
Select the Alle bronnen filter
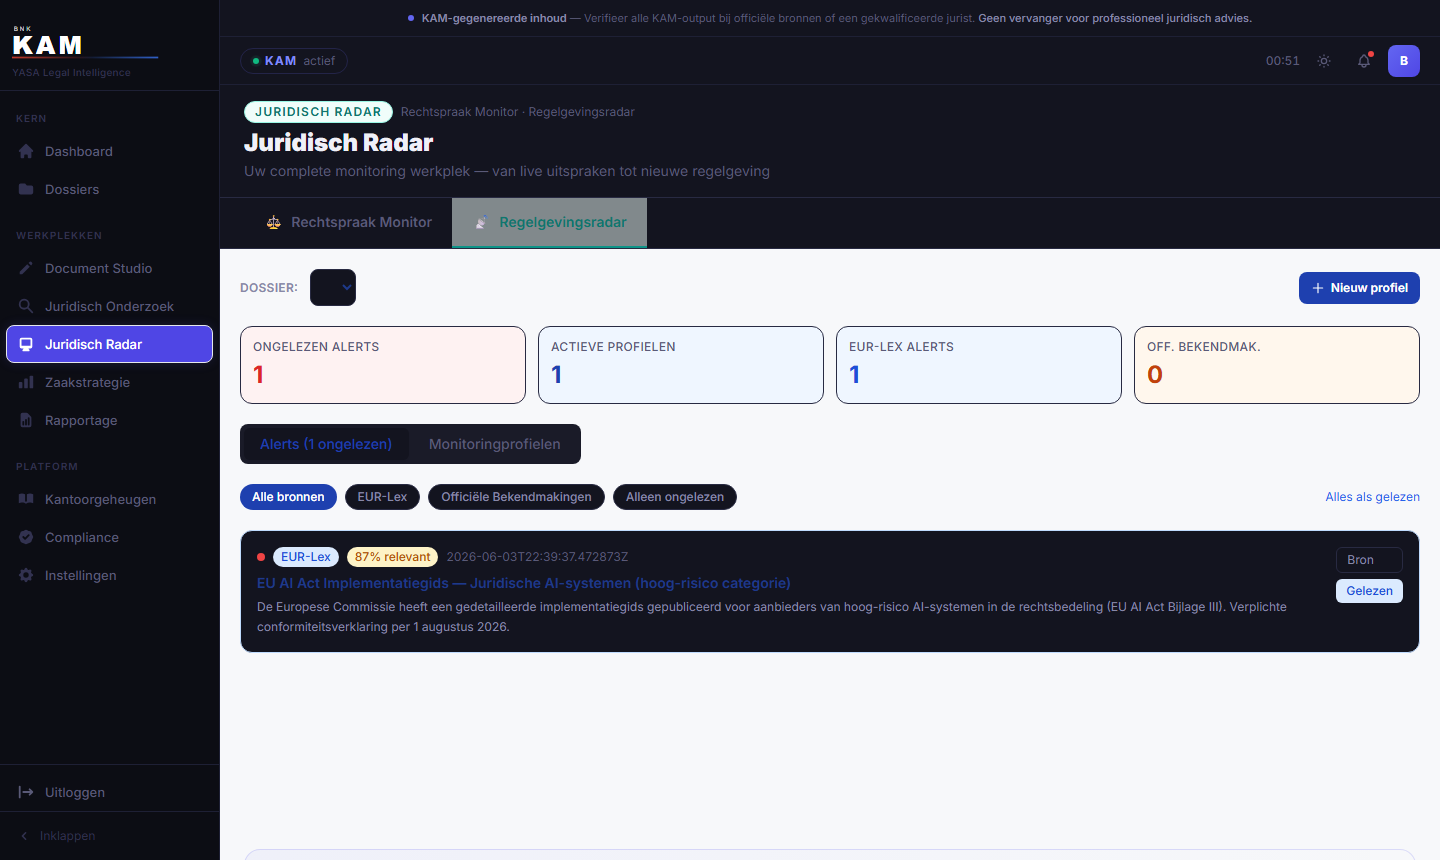(288, 497)
